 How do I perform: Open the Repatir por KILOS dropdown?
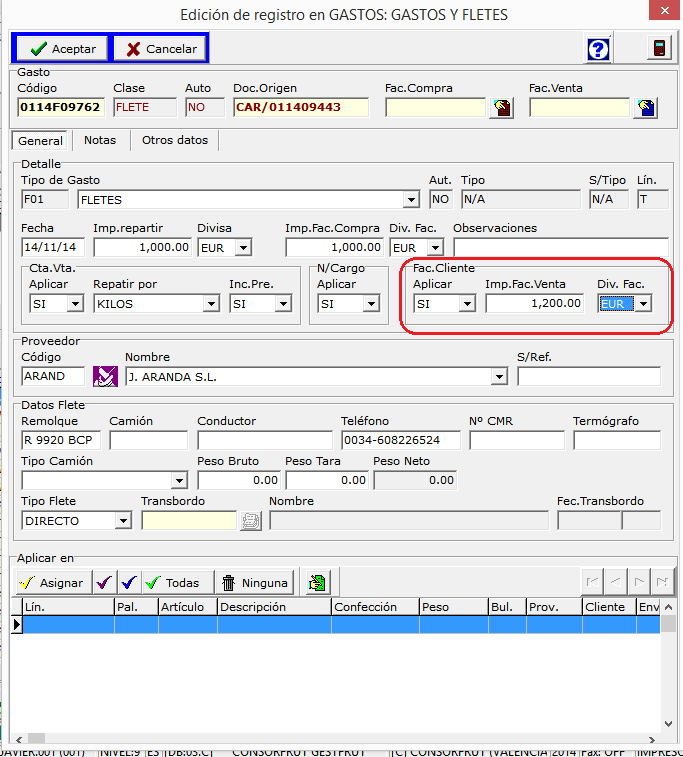pos(211,304)
